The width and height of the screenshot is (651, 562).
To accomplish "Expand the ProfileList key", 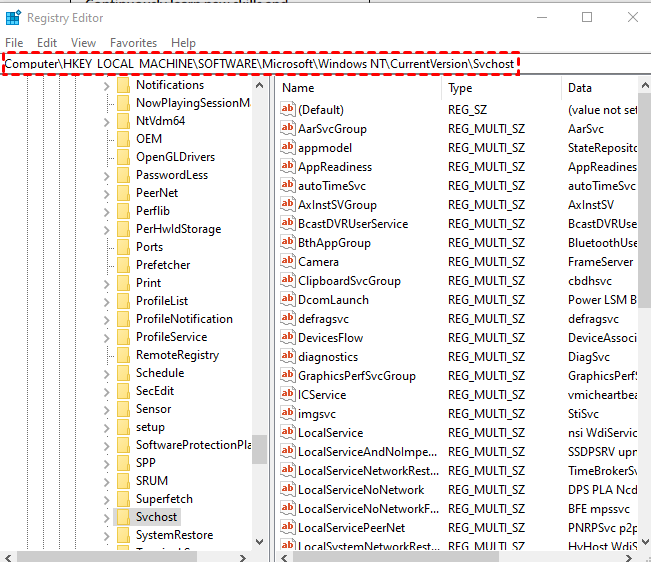I will point(107,302).
